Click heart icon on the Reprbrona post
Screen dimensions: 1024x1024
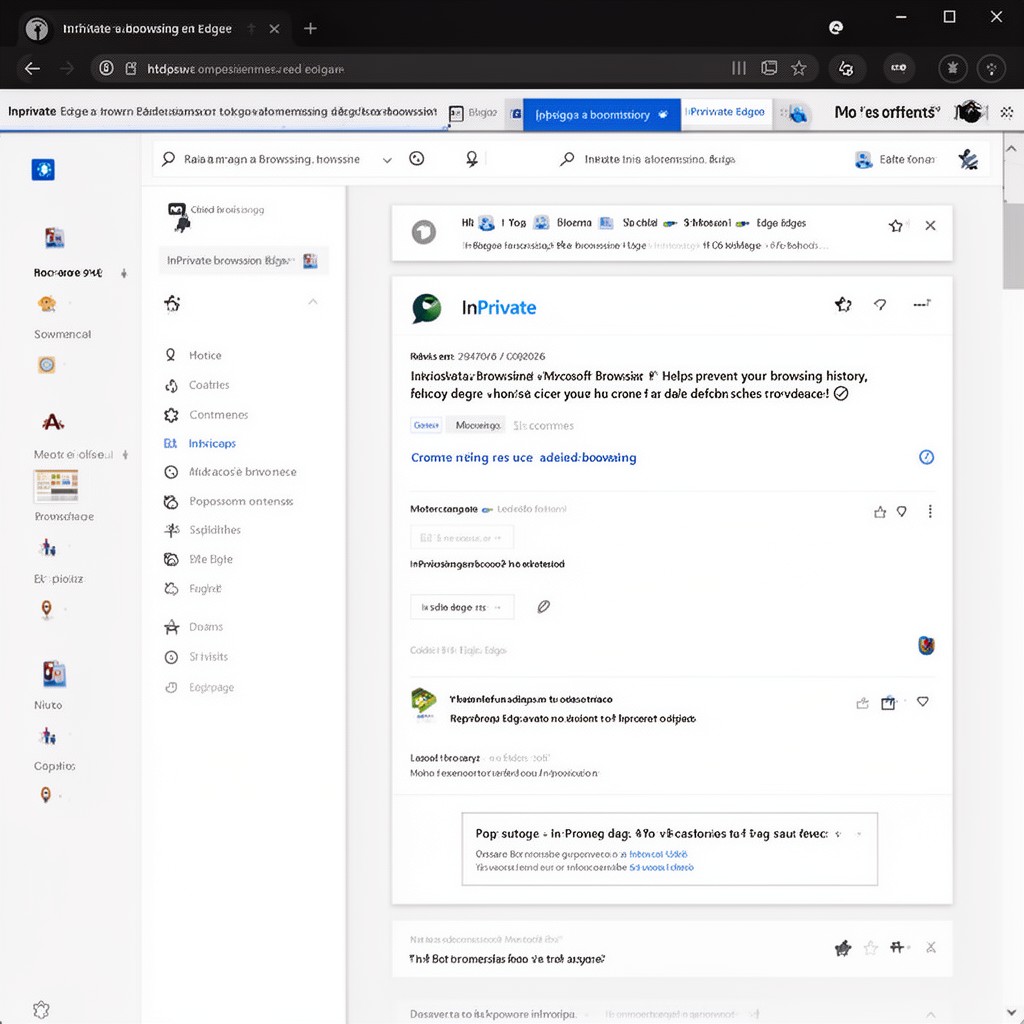[x=922, y=702]
